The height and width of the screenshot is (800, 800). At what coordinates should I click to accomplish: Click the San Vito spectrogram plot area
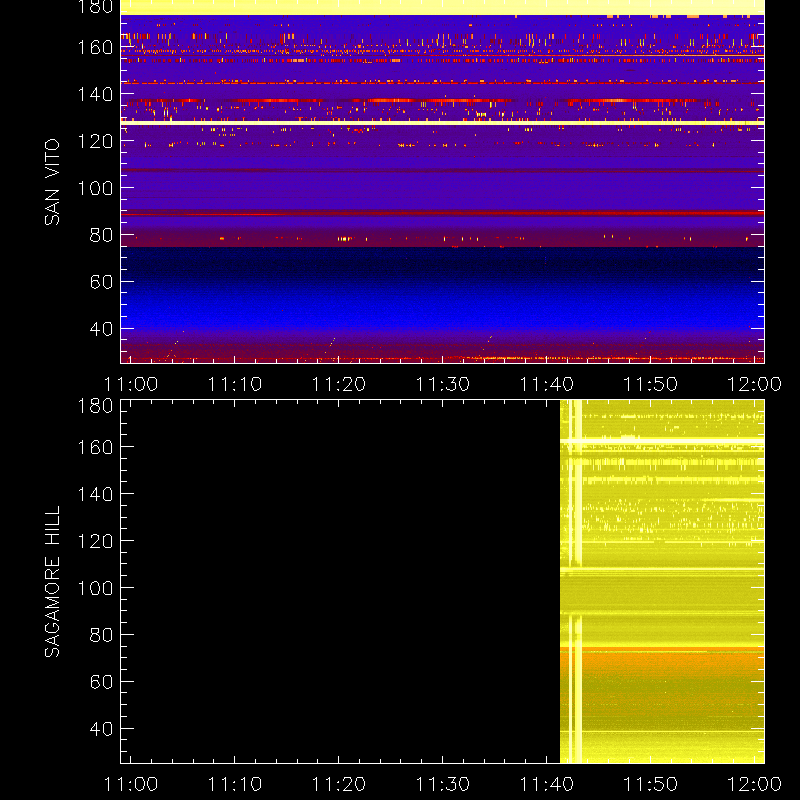pyautogui.click(x=442, y=182)
